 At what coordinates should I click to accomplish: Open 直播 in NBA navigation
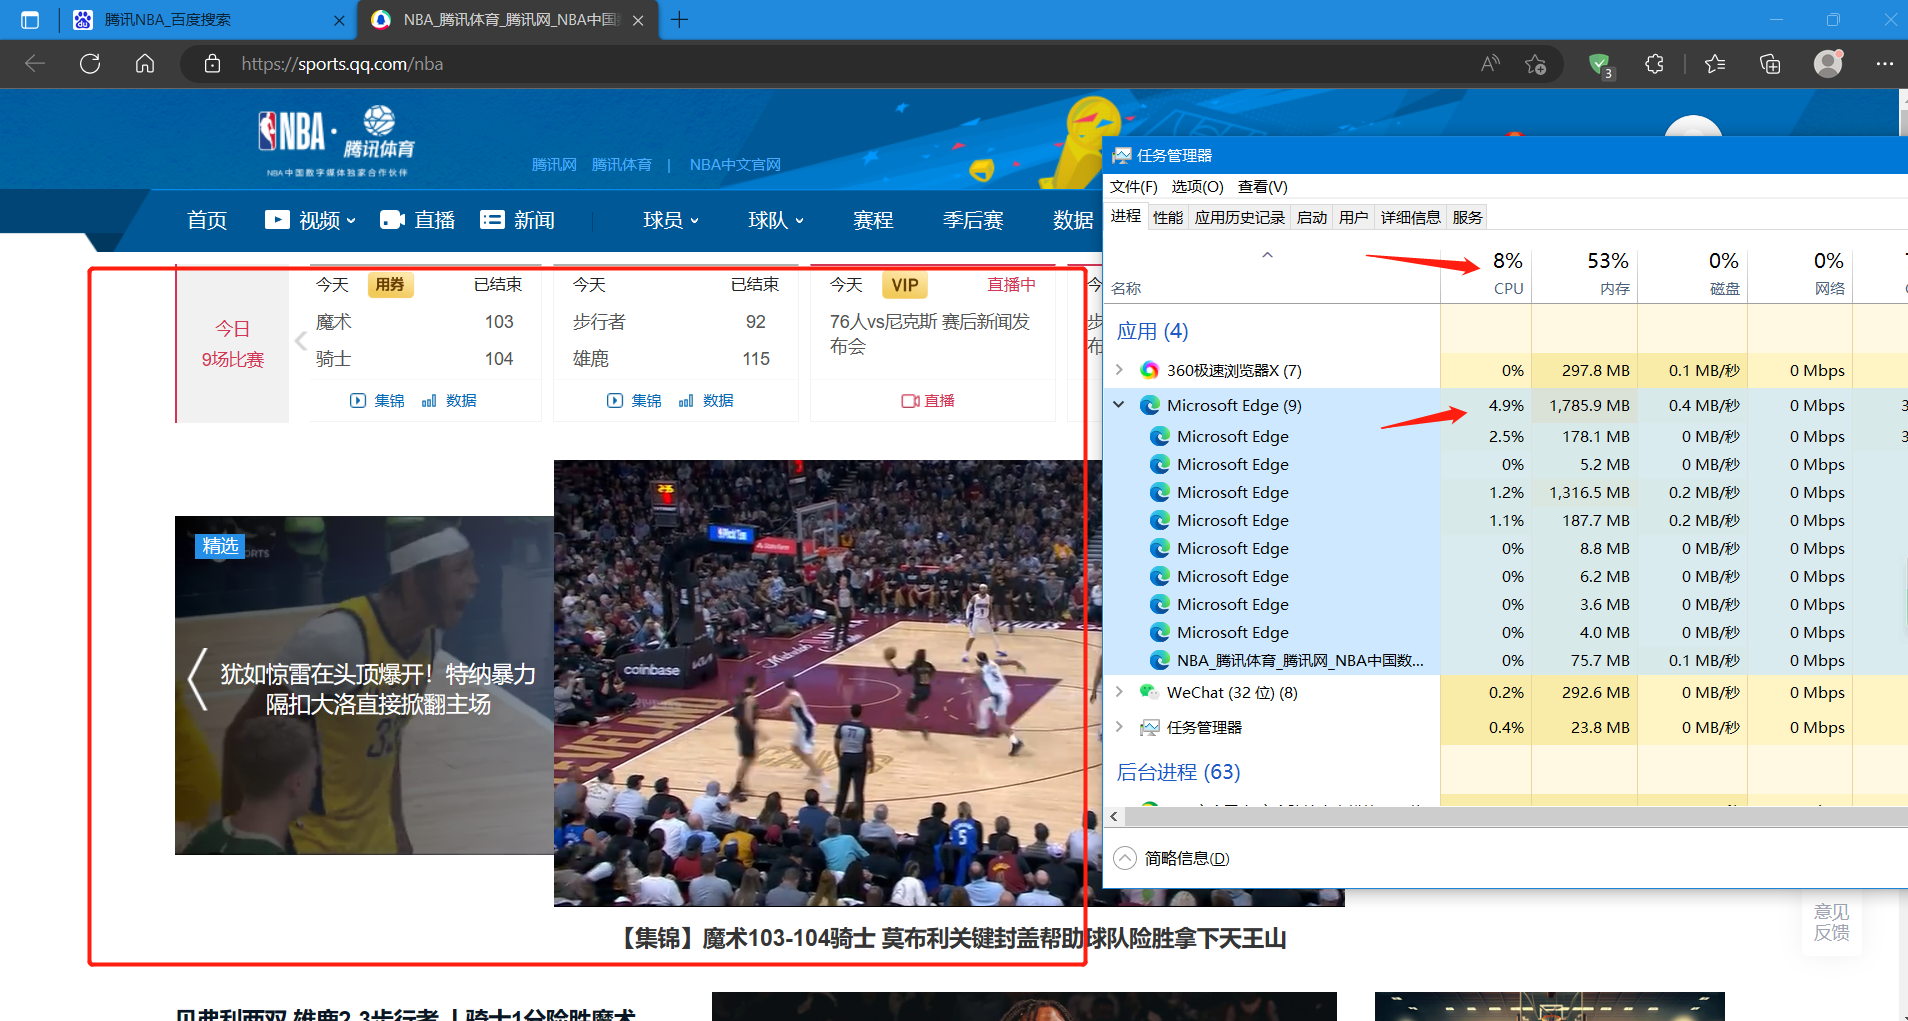pyautogui.click(x=418, y=220)
